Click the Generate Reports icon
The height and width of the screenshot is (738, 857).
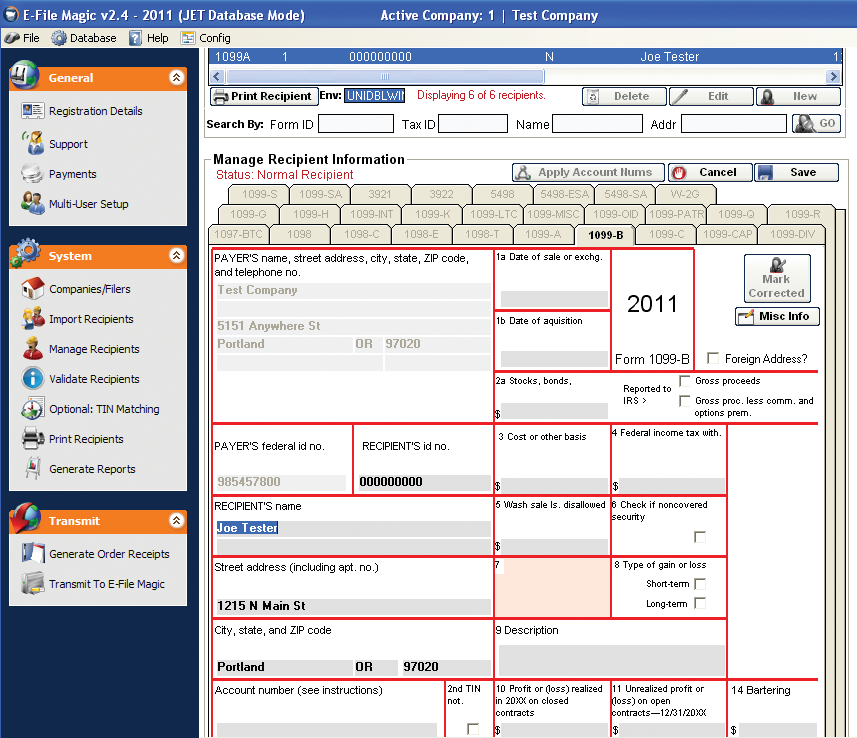(32, 469)
